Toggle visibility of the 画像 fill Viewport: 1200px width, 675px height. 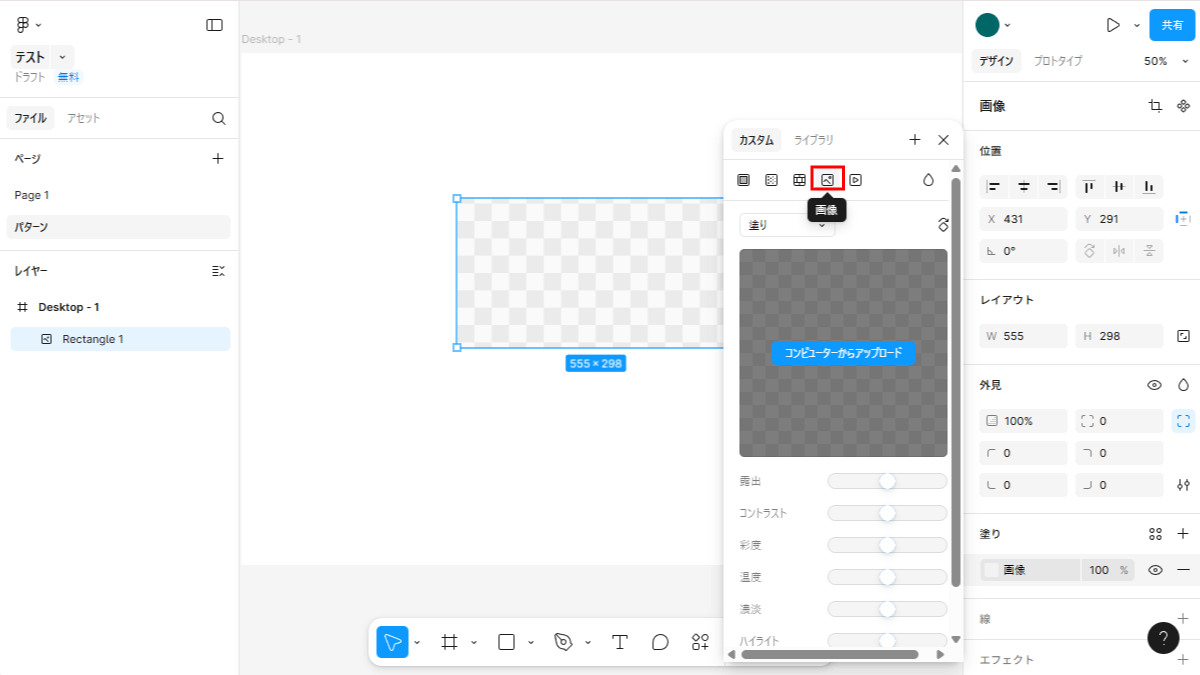[x=1155, y=570]
